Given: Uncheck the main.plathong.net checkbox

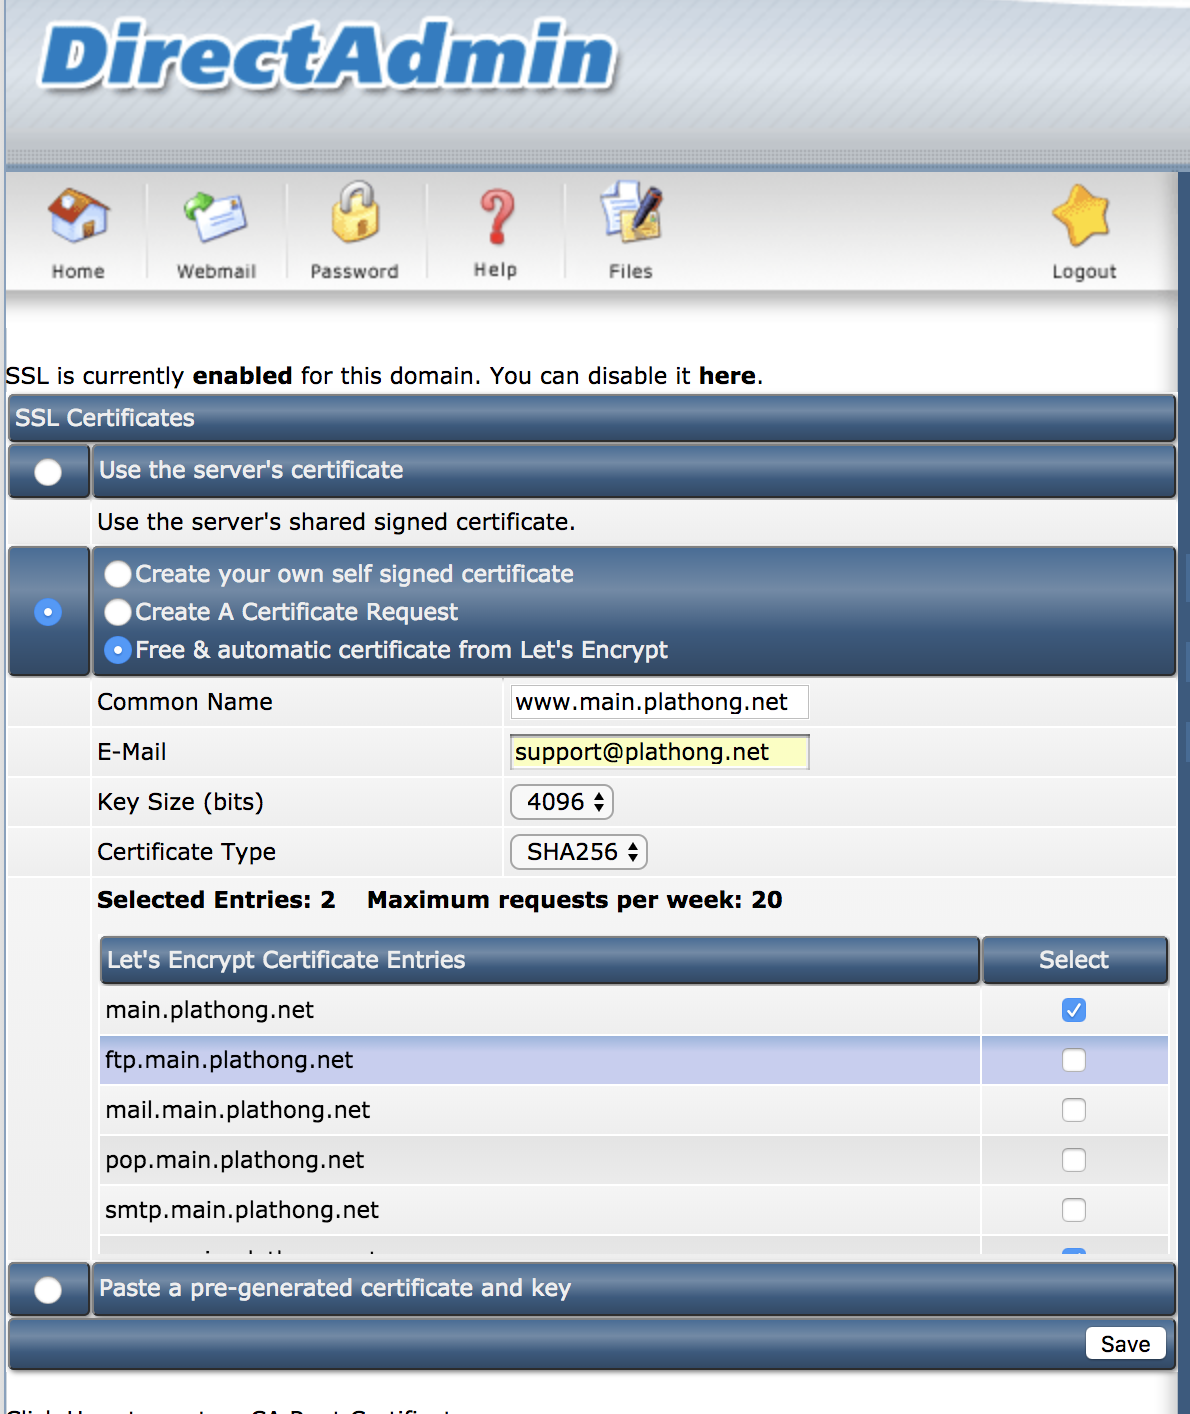Looking at the screenshot, I should [1074, 1010].
